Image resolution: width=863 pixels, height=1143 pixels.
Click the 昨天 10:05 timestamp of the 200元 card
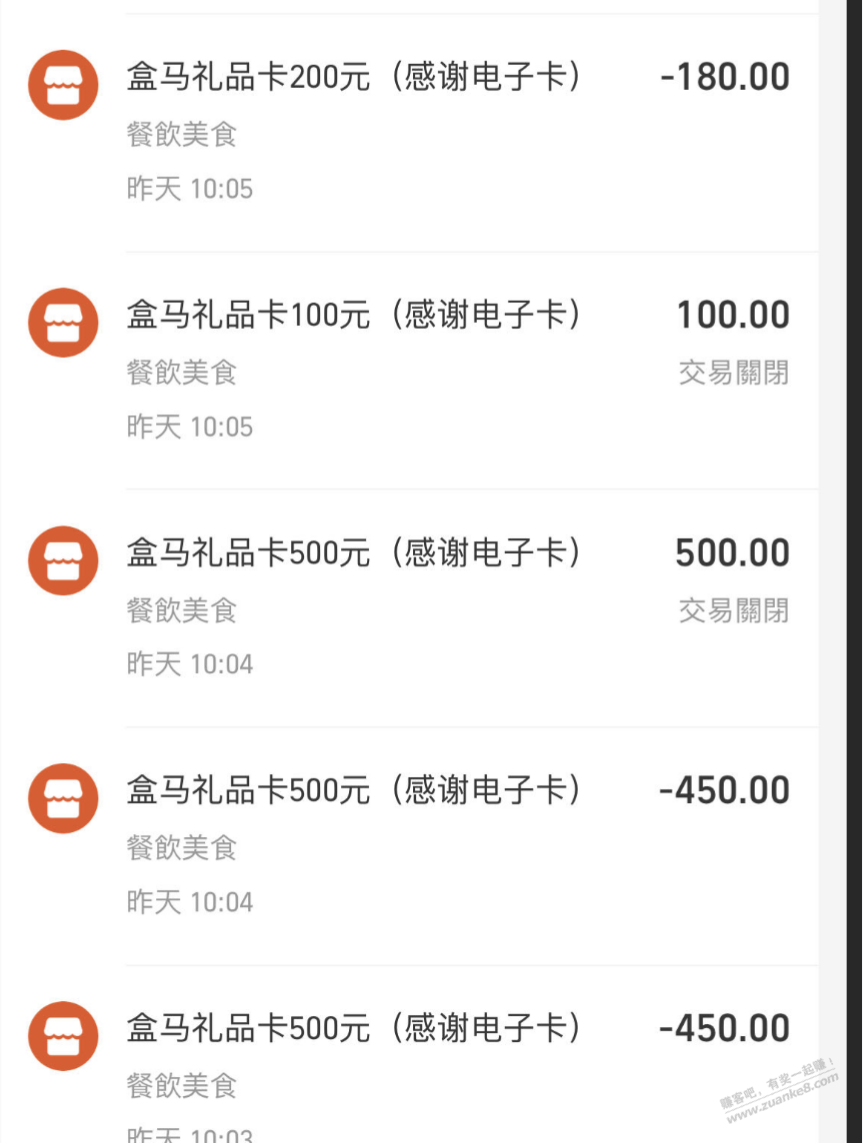190,189
